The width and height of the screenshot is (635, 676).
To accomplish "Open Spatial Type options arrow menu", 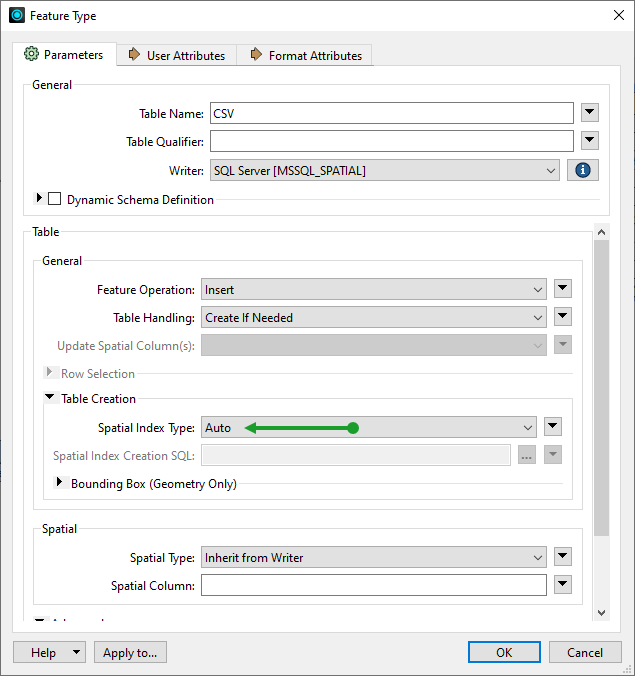I will click(562, 557).
